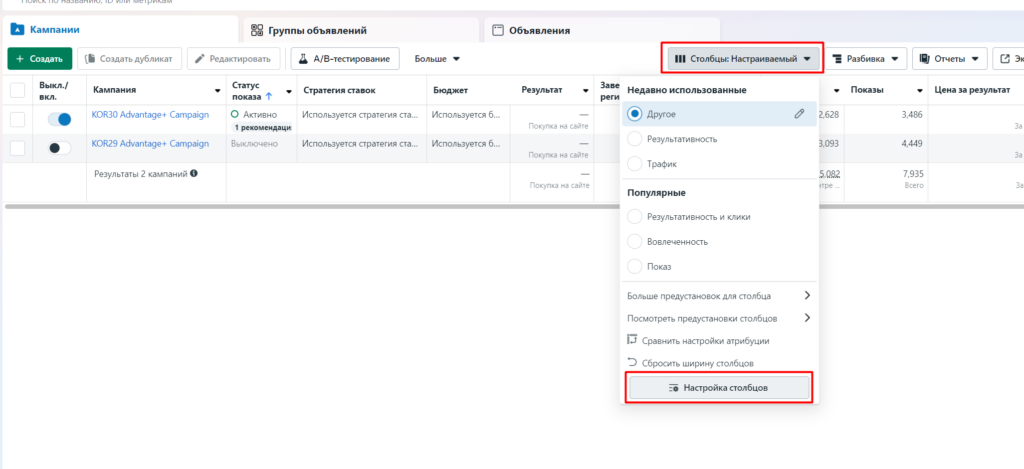This screenshot has width=1024, height=469.
Task: Select the Показ radio button
Action: point(634,267)
